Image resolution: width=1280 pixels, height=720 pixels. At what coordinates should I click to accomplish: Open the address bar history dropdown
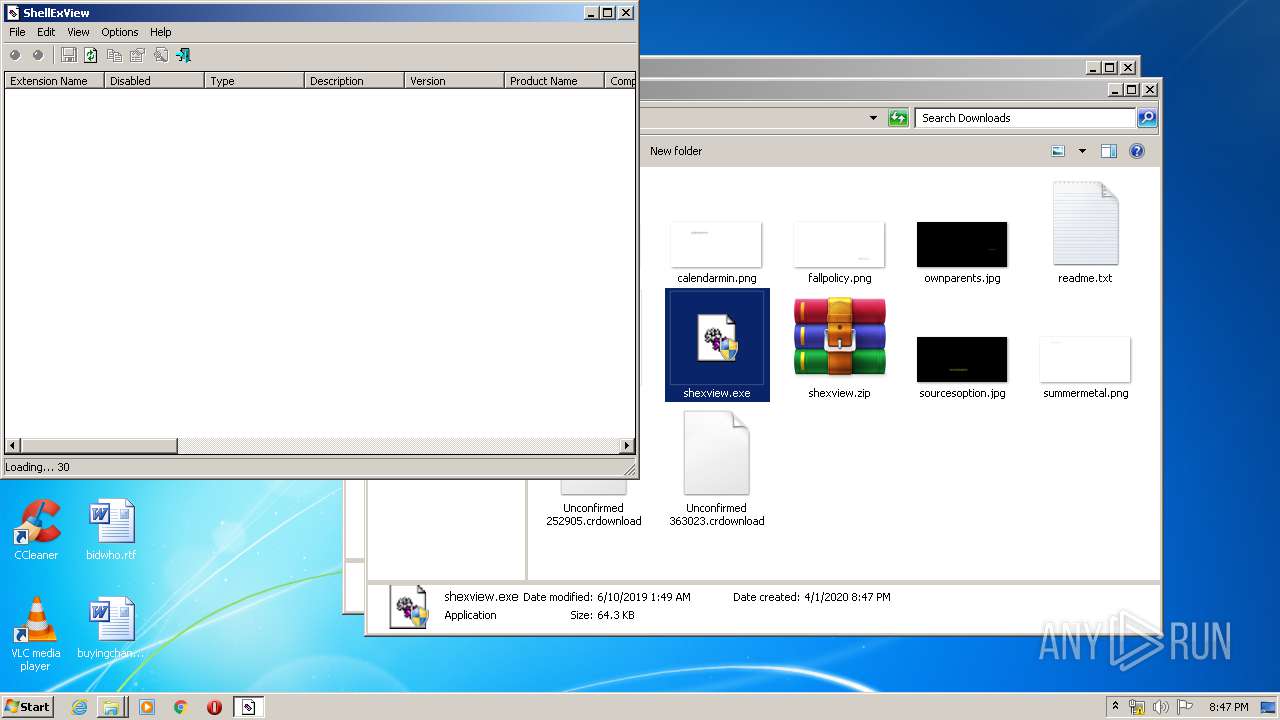(x=873, y=118)
